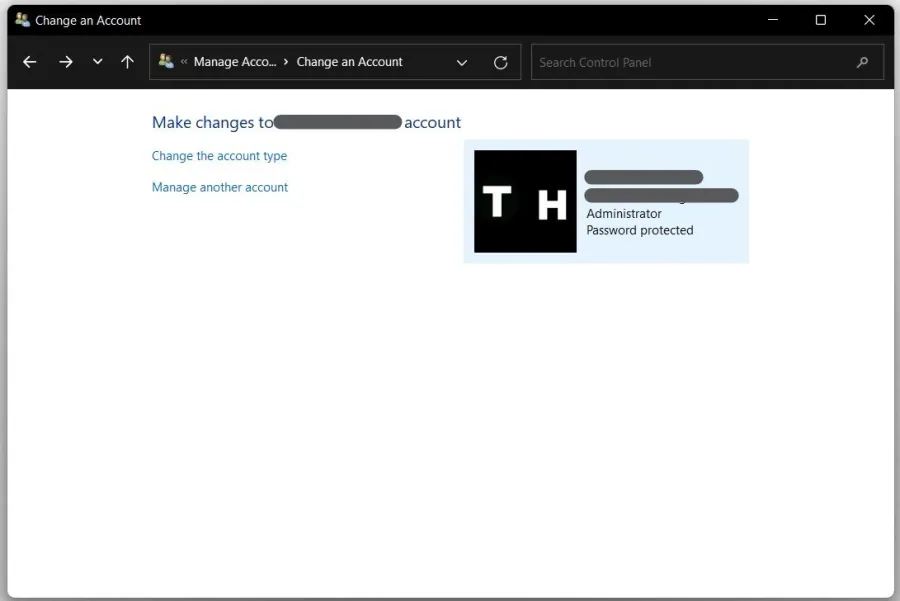This screenshot has width=900, height=601.
Task: Focus the Search Control Panel field
Action: [707, 62]
